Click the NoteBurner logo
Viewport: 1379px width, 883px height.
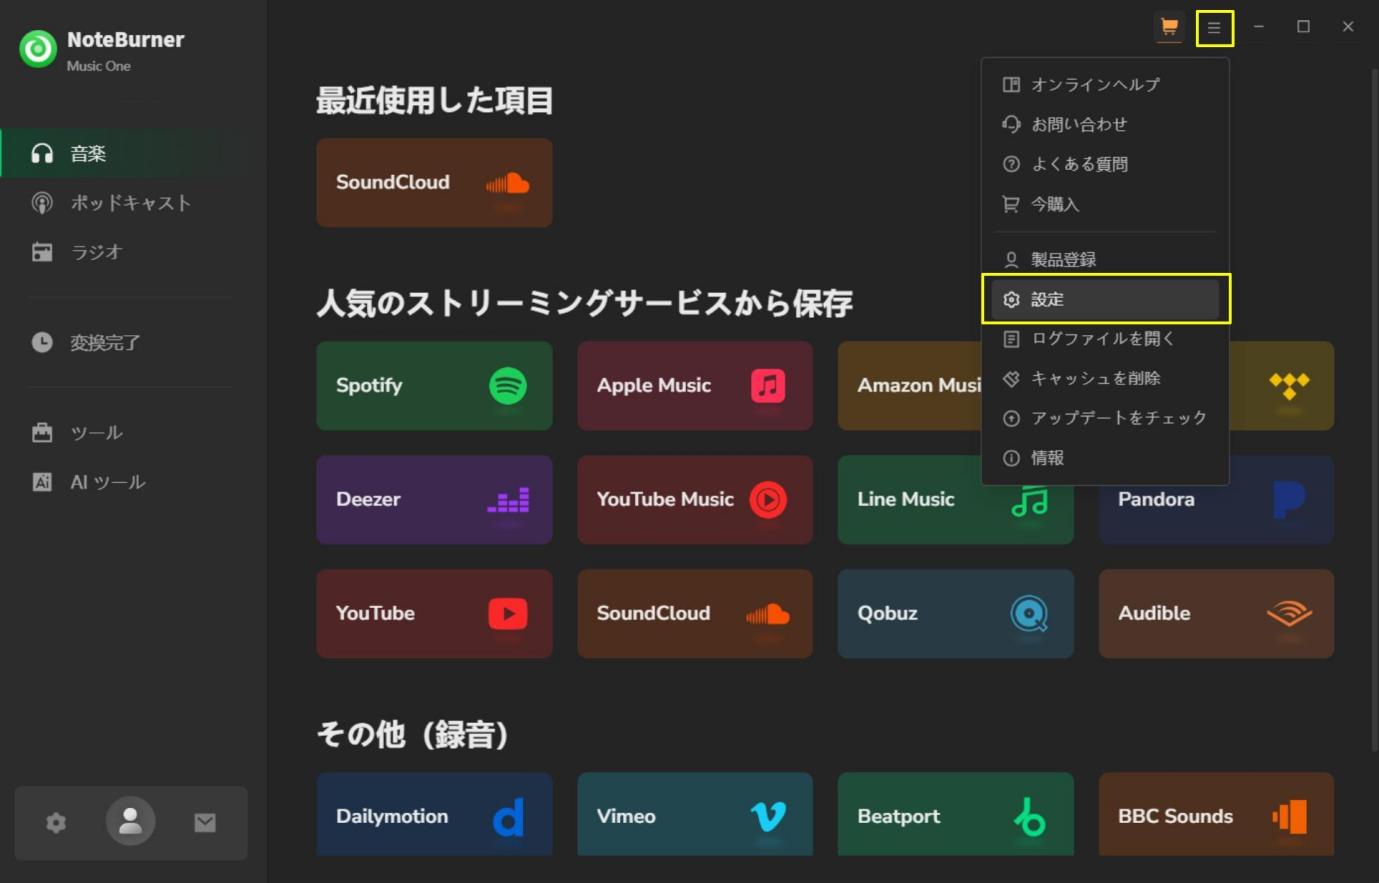(x=38, y=49)
